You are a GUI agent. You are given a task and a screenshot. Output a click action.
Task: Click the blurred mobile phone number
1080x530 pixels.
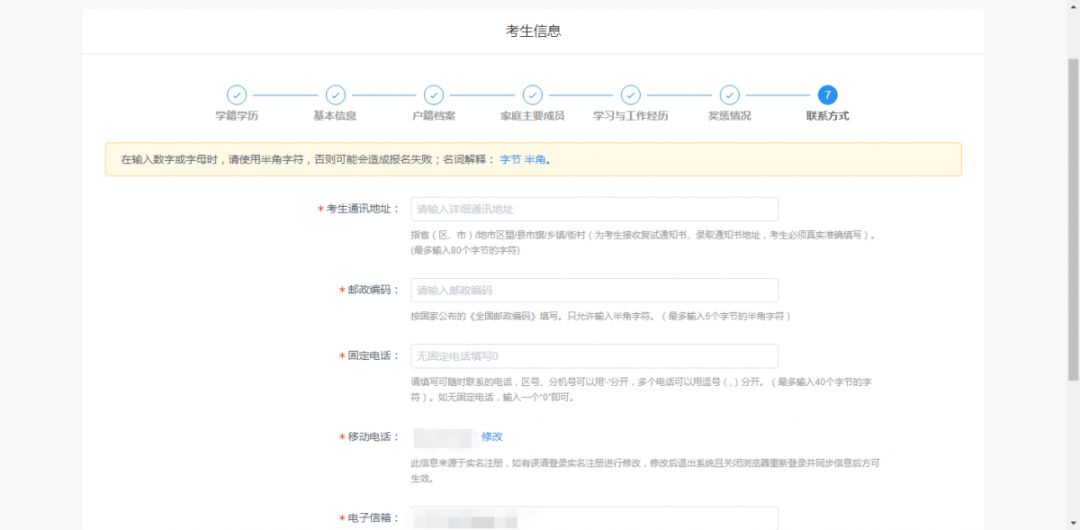pyautogui.click(x=442, y=437)
